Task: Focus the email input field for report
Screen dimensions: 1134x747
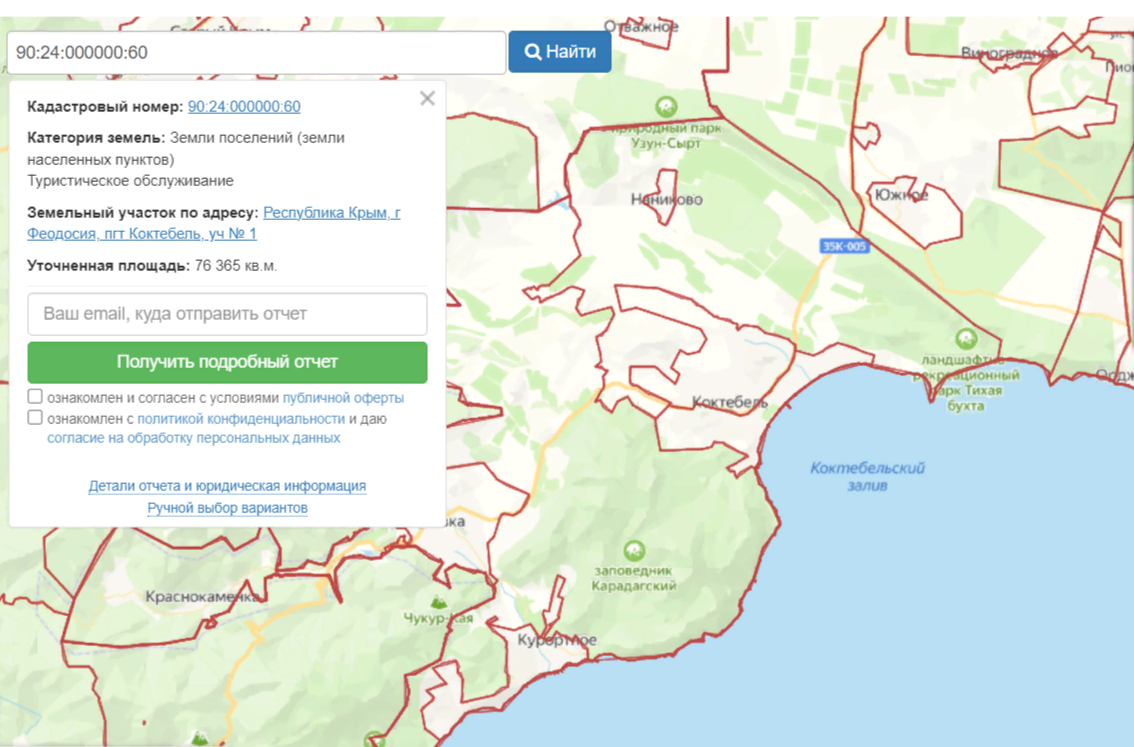Action: pyautogui.click(x=227, y=314)
